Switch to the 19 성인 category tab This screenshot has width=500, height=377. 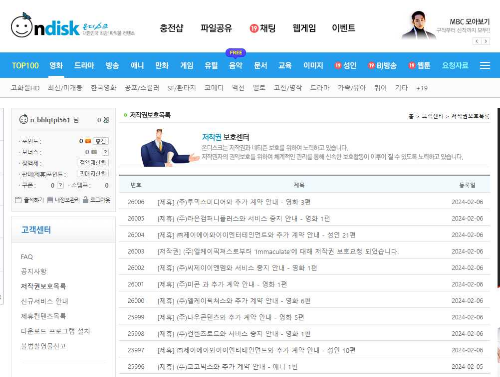[346, 65]
